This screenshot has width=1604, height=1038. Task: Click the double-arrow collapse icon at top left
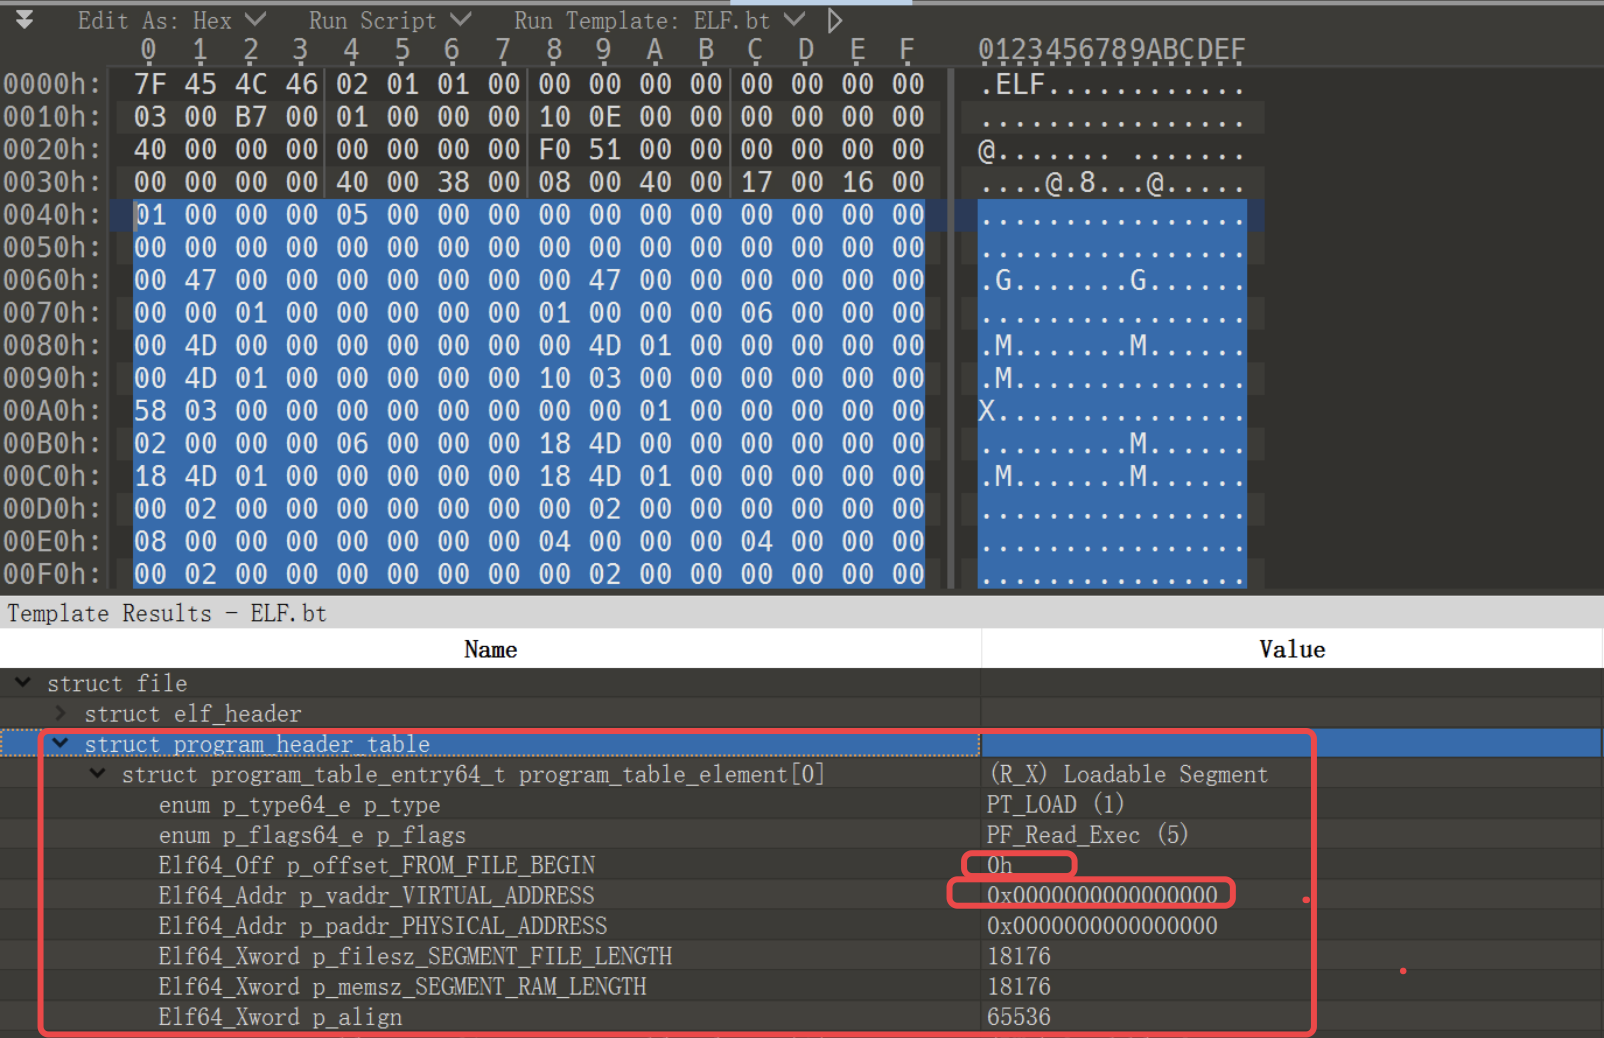[x=25, y=19]
